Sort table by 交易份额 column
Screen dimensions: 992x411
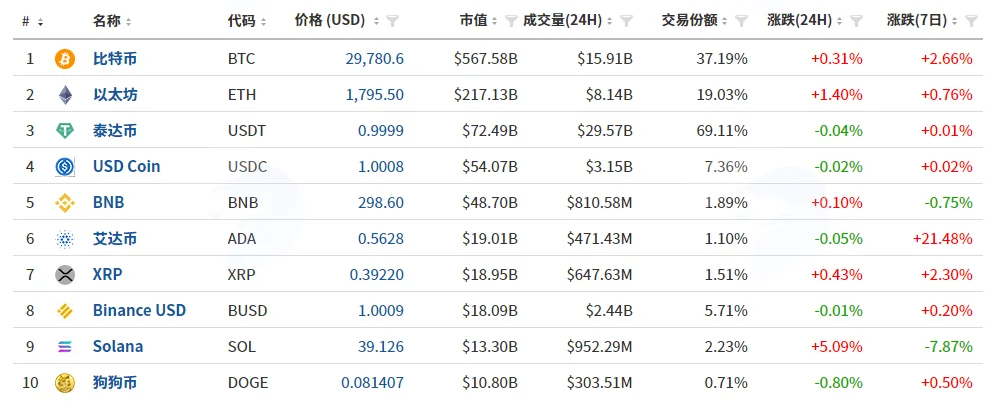click(726, 21)
